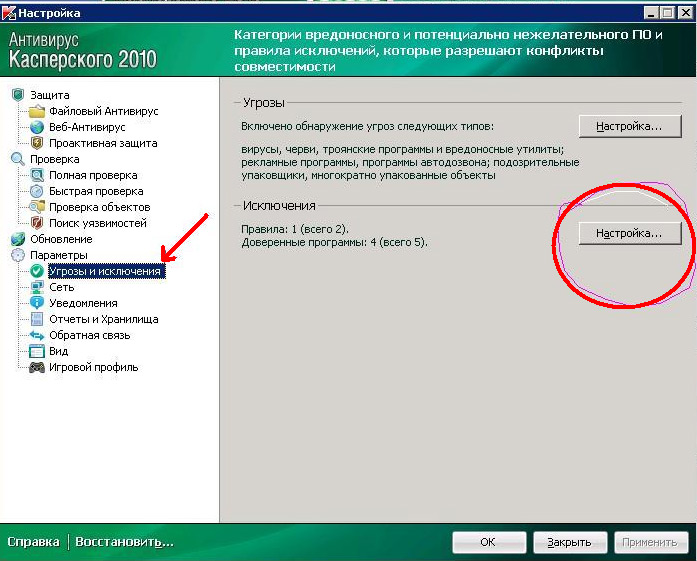697x561 pixels.
Task: Click the Файловый Антивирус folder icon
Action: tap(37, 111)
